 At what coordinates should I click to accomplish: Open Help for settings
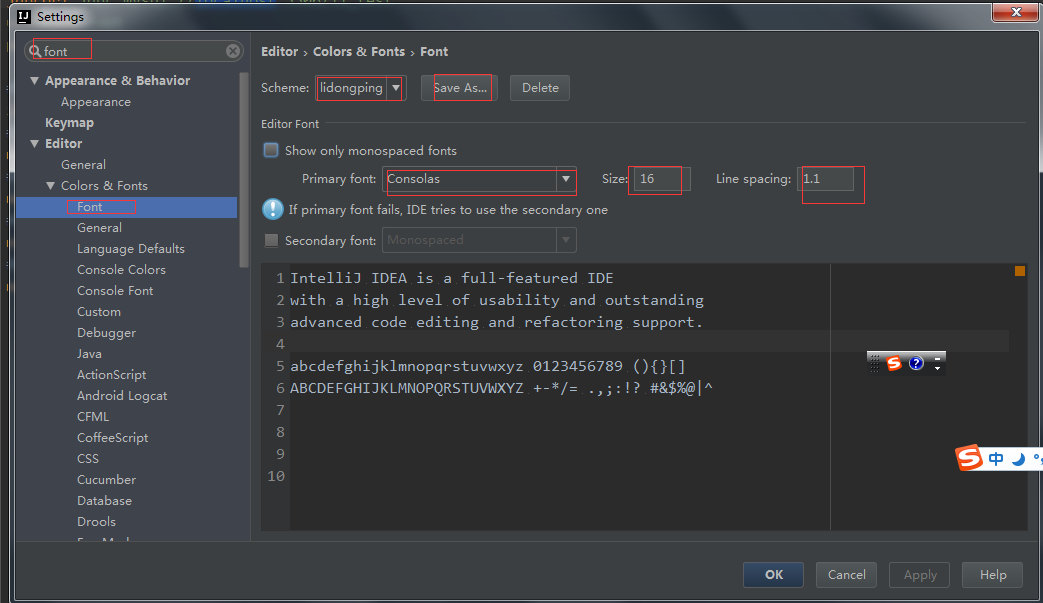click(x=992, y=574)
